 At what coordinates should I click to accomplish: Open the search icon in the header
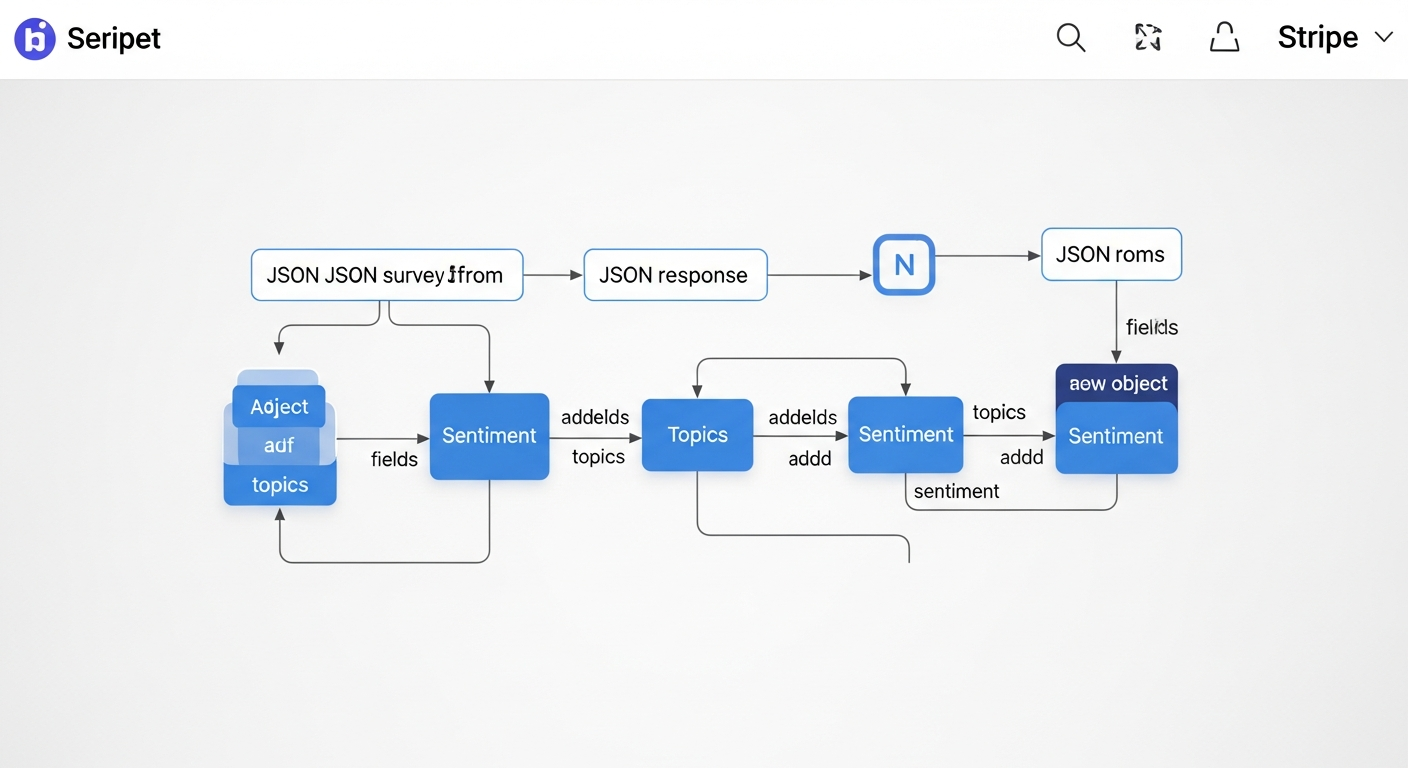pos(1071,37)
